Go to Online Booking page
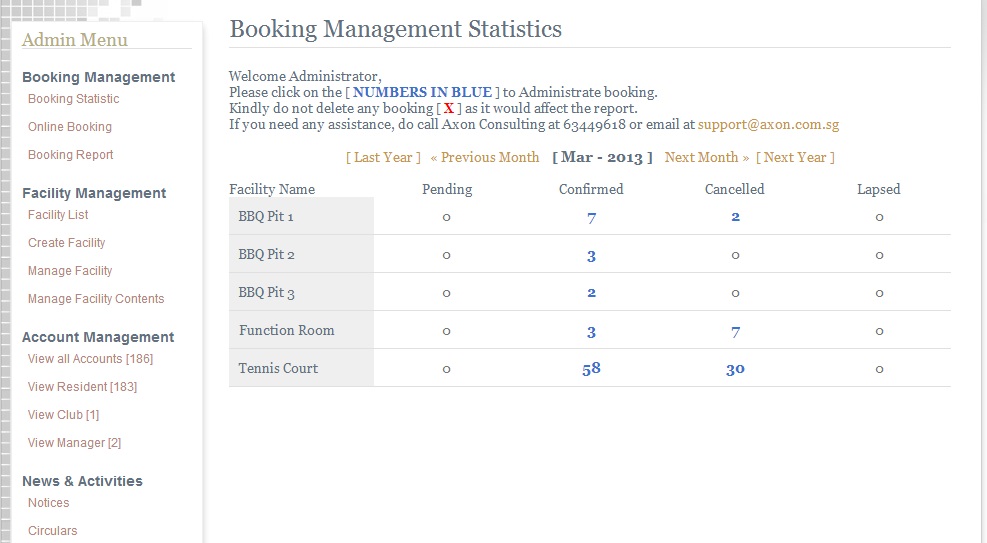 click(69, 126)
